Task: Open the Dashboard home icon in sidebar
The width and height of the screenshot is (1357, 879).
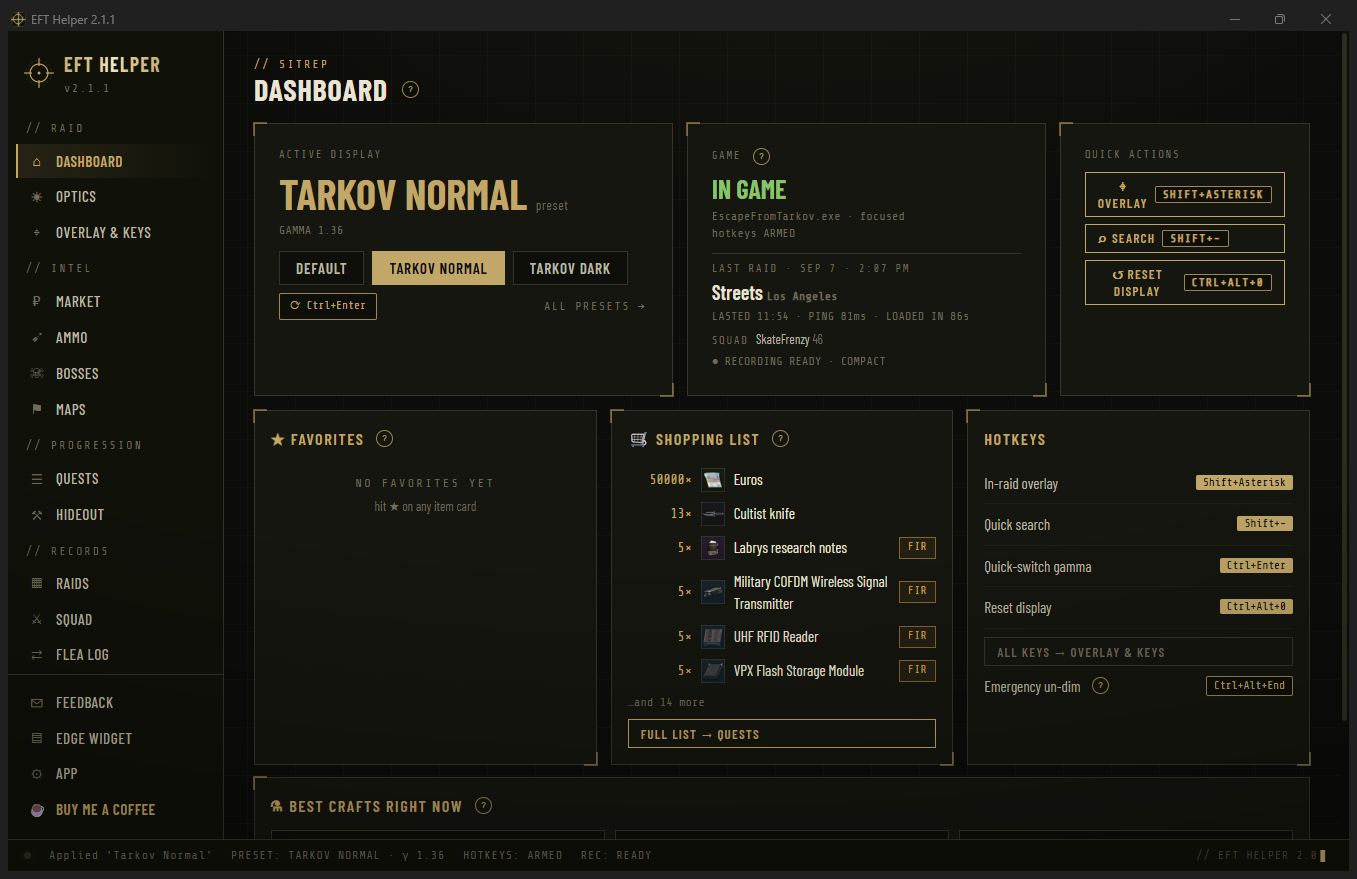Action: [37, 162]
